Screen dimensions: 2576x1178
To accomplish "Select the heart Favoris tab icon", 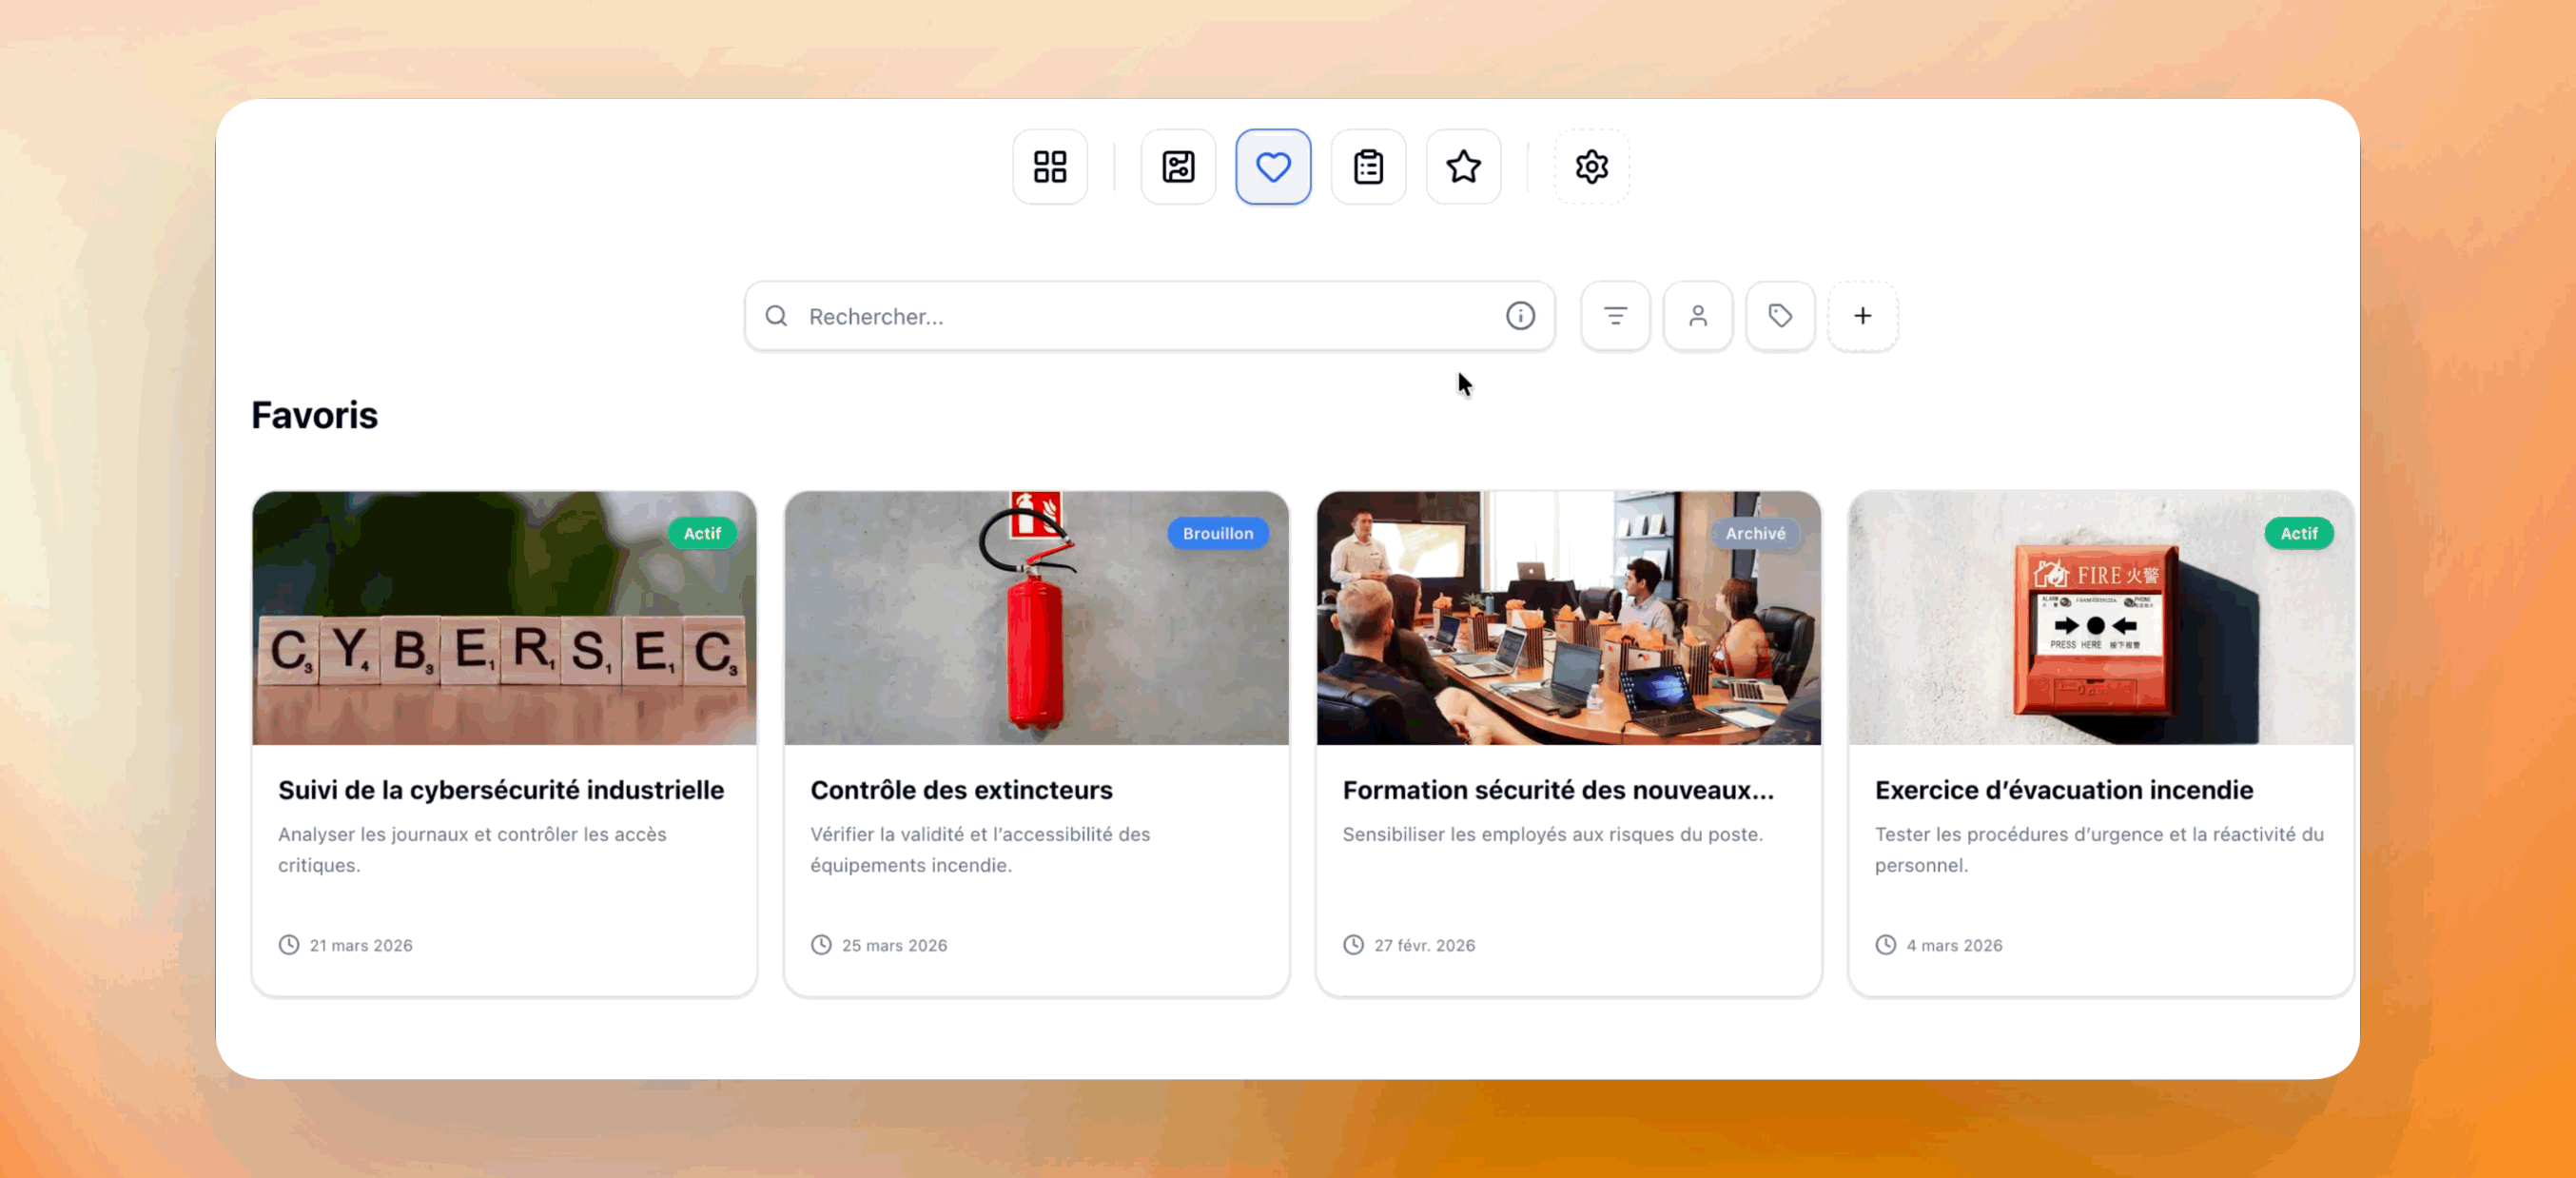I will (x=1272, y=166).
